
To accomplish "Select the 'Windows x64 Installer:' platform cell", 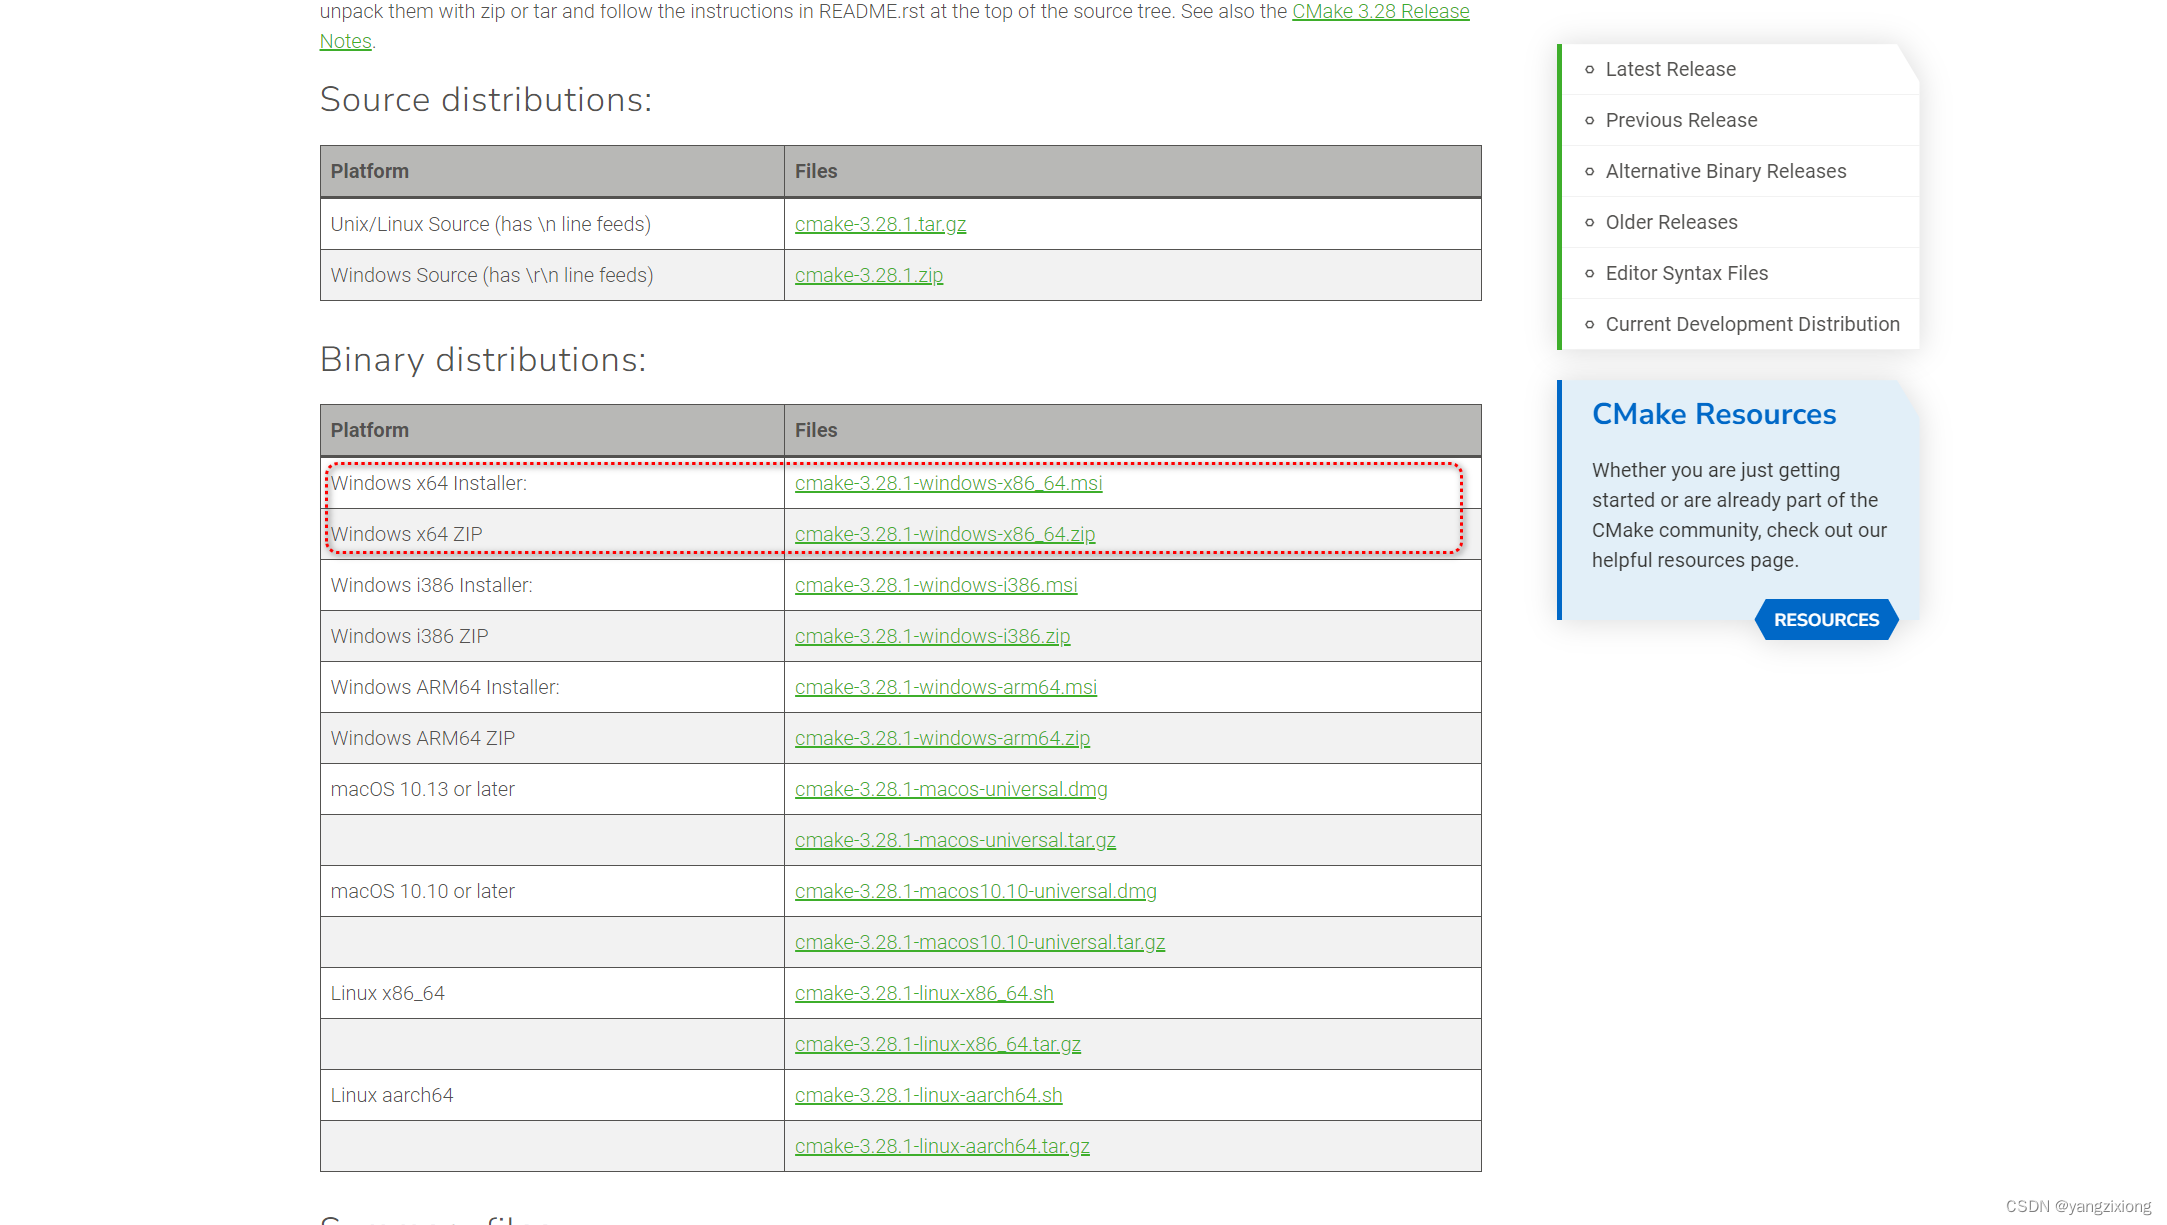I will [x=552, y=483].
